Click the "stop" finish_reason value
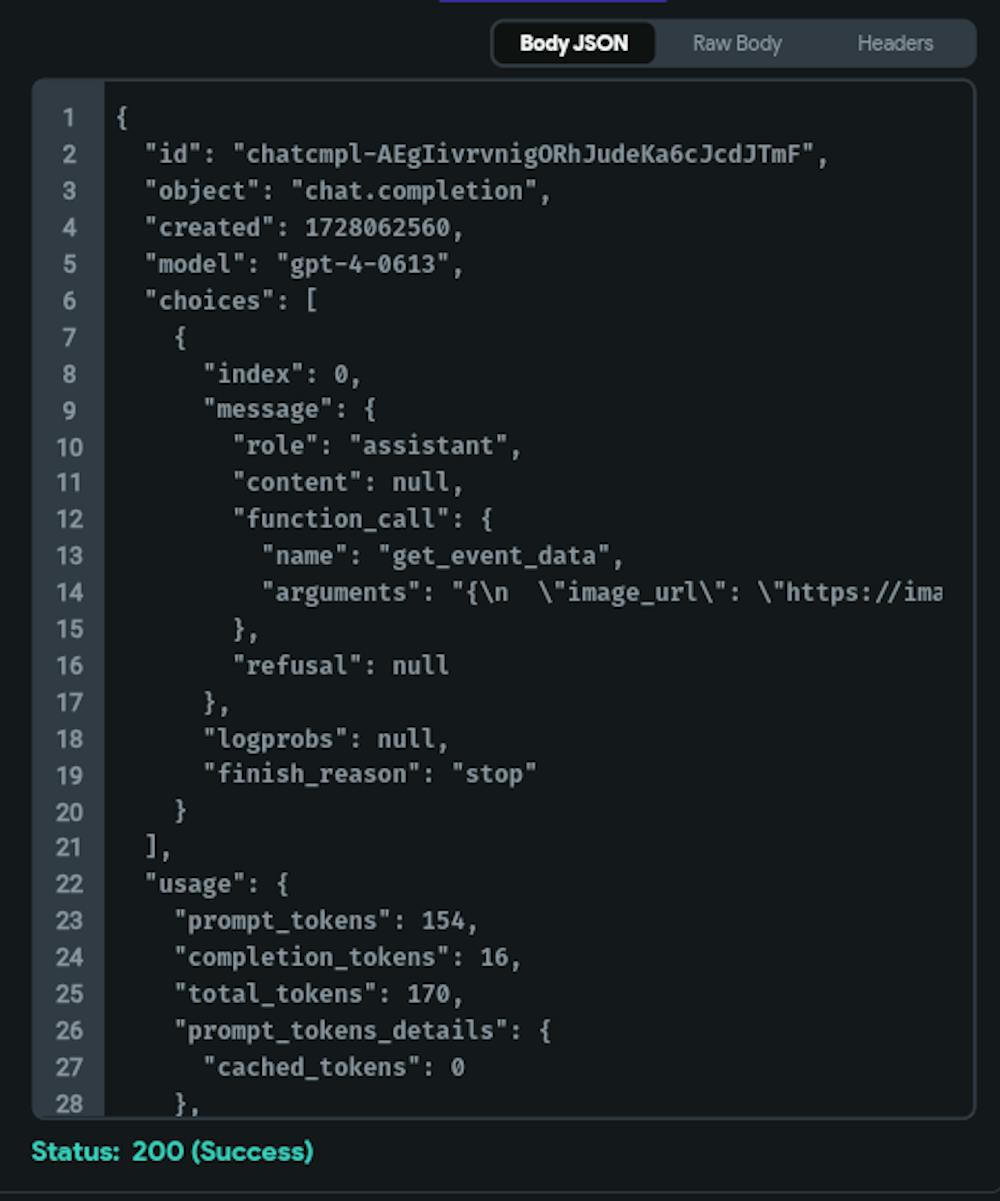The height and width of the screenshot is (1201, 1000). coord(494,774)
